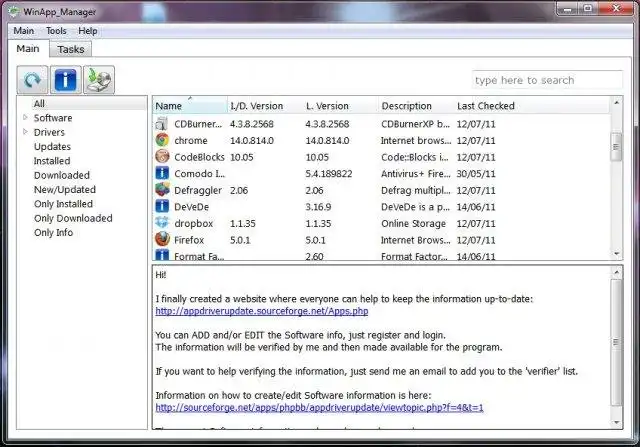Select the Downloaded category
This screenshot has height=447, width=640.
62,175
